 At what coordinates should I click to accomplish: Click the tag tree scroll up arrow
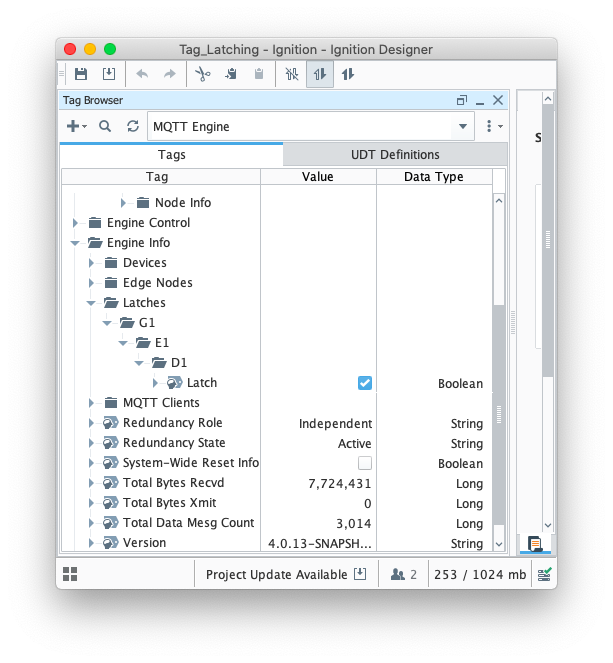click(499, 201)
